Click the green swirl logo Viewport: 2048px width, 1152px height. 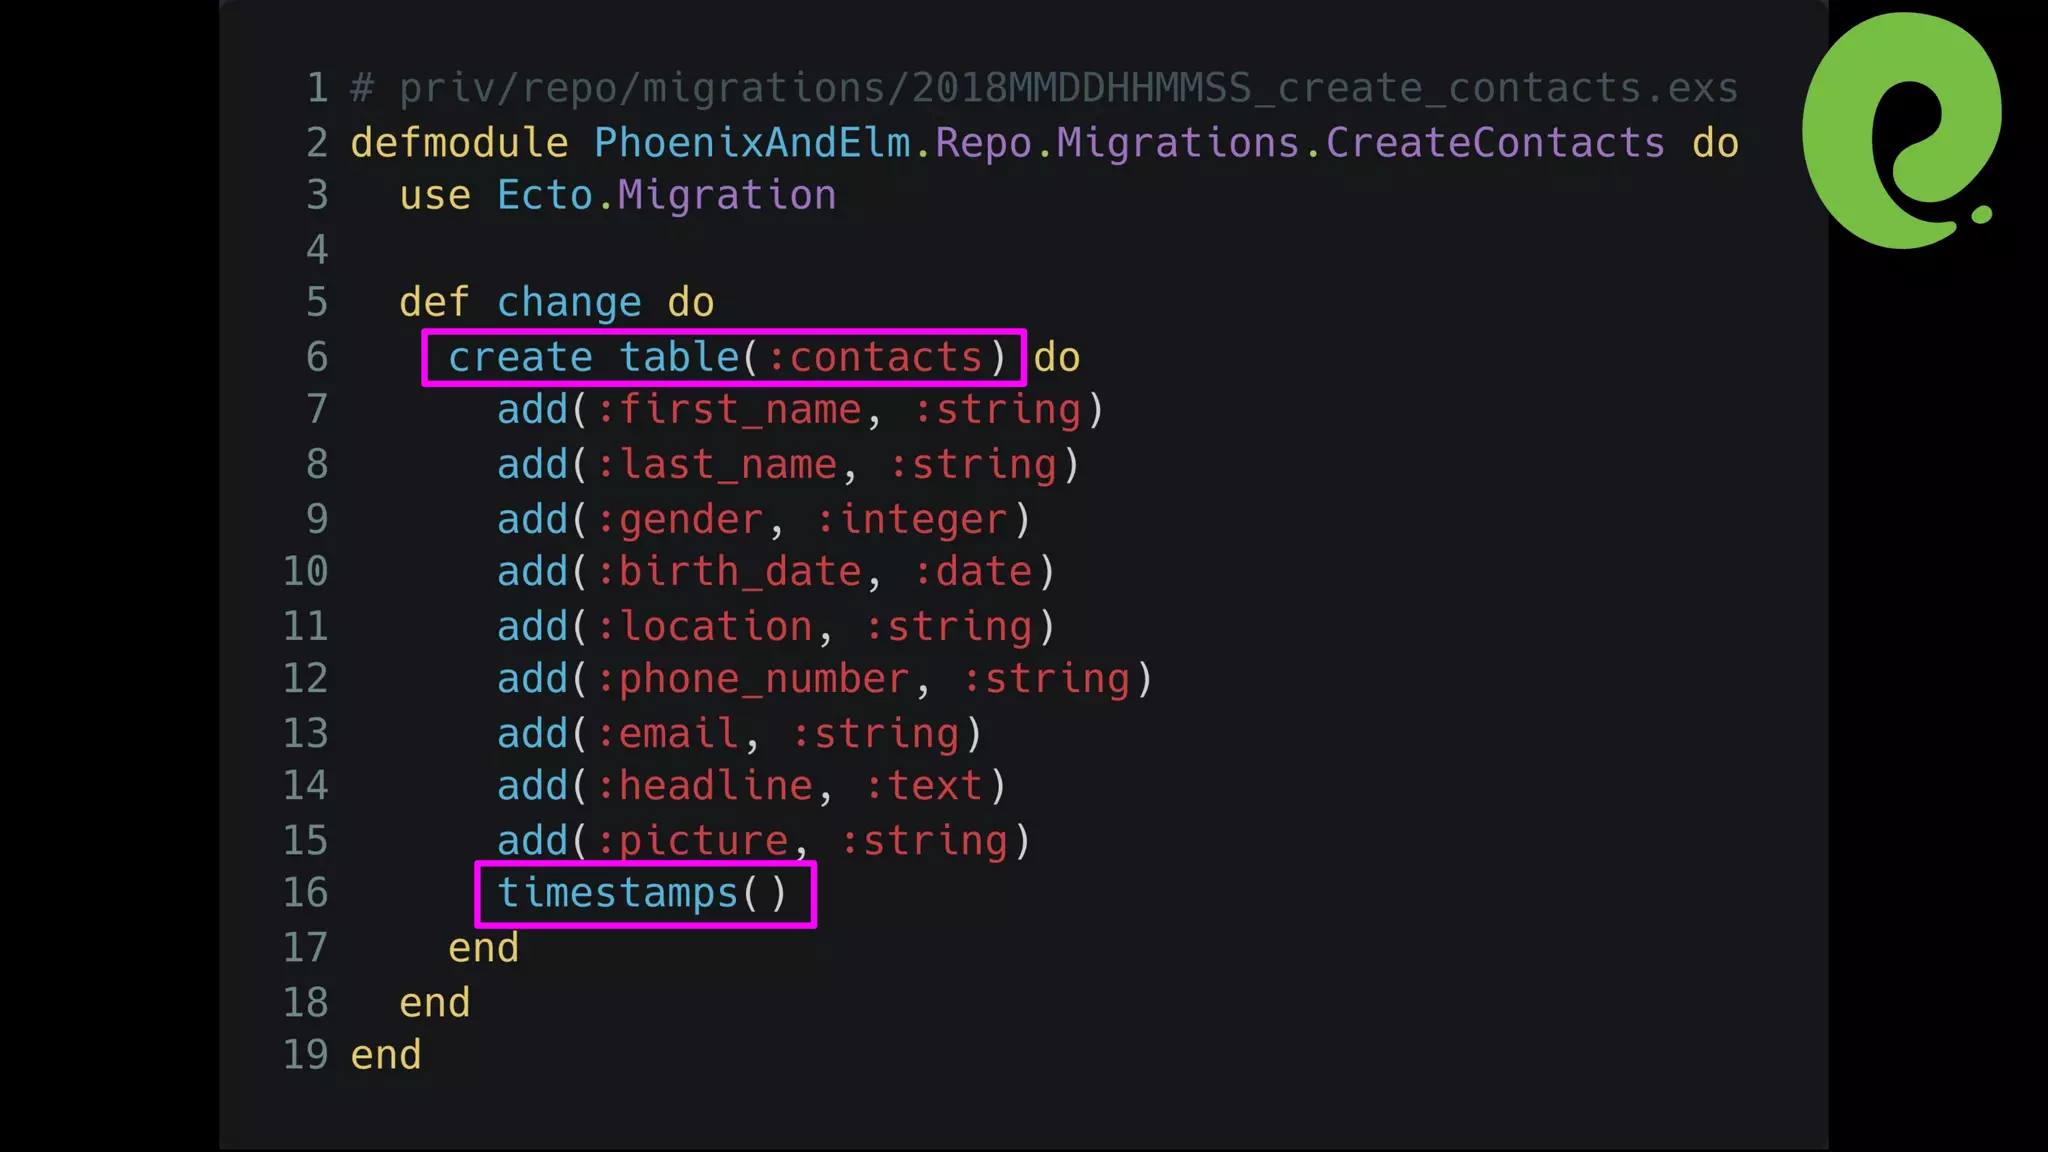[1898, 130]
